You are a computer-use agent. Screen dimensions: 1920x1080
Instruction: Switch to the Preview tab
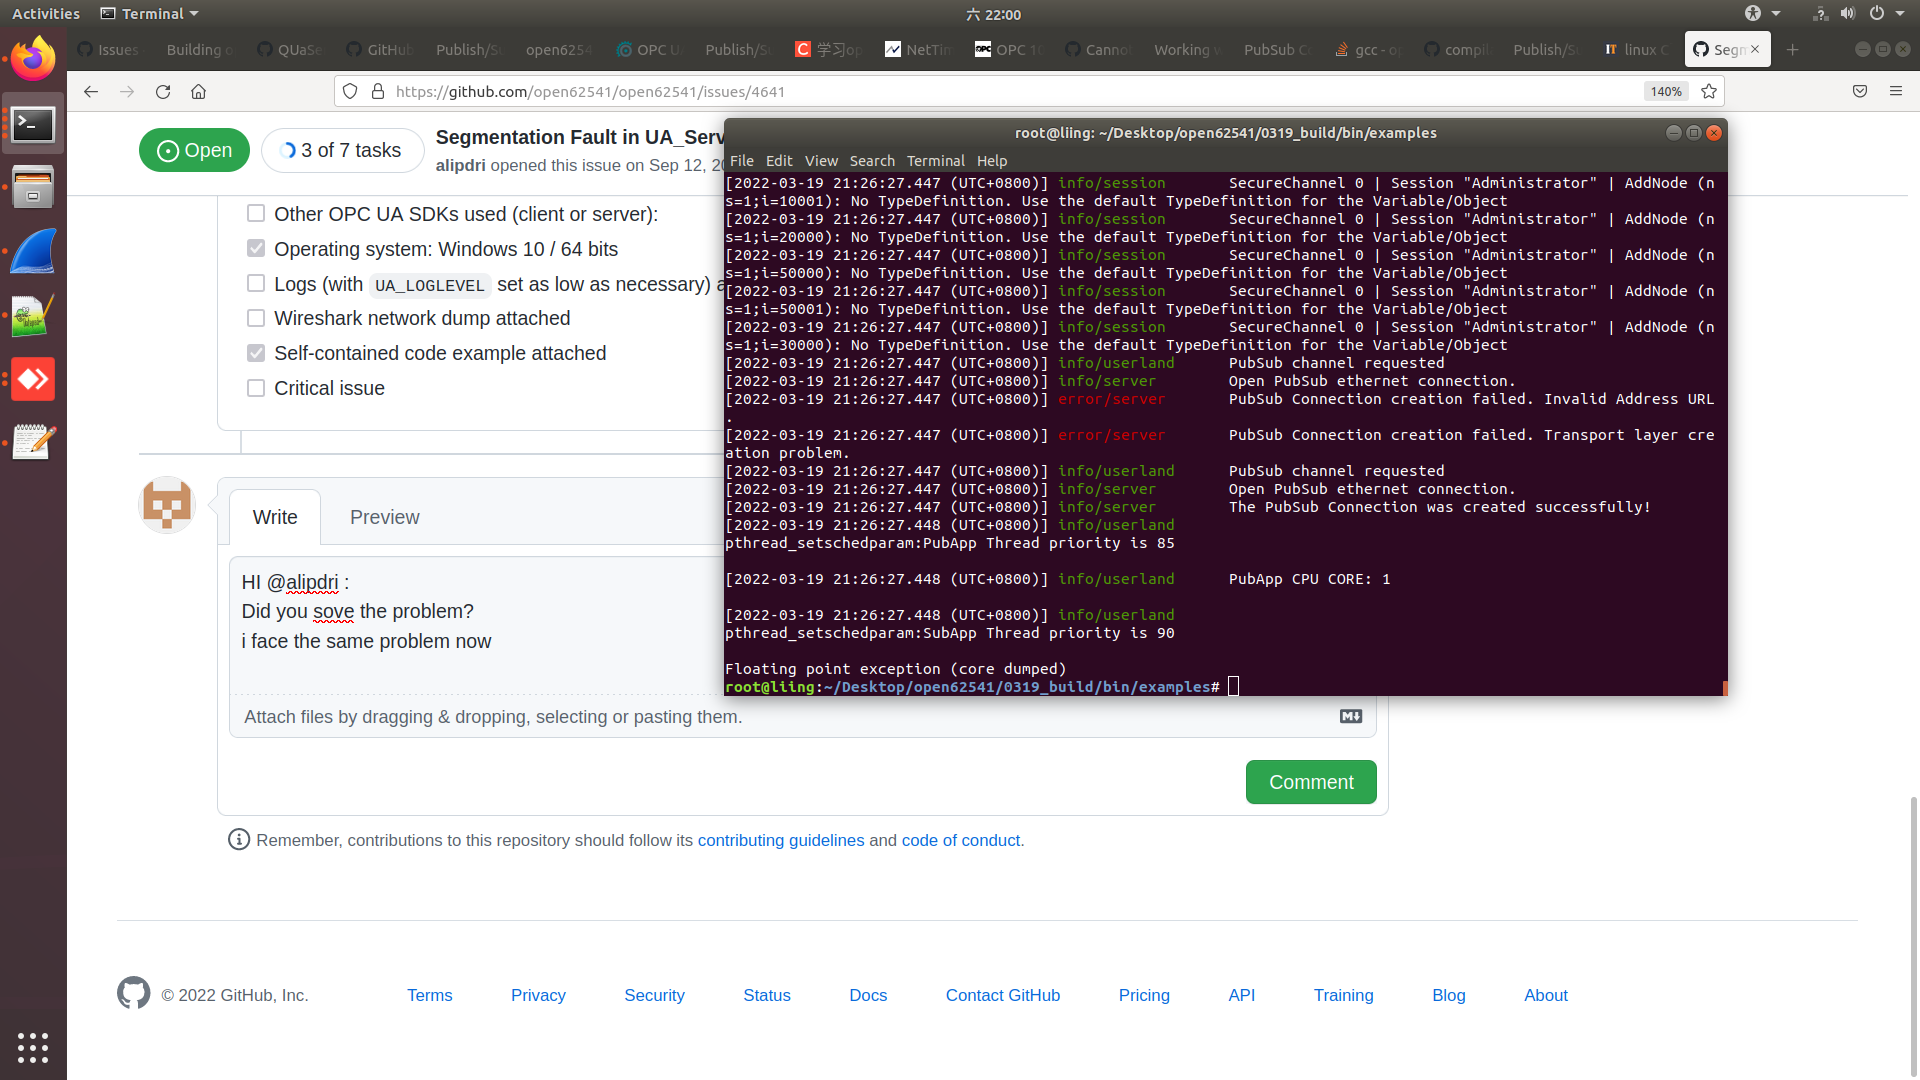(384, 517)
